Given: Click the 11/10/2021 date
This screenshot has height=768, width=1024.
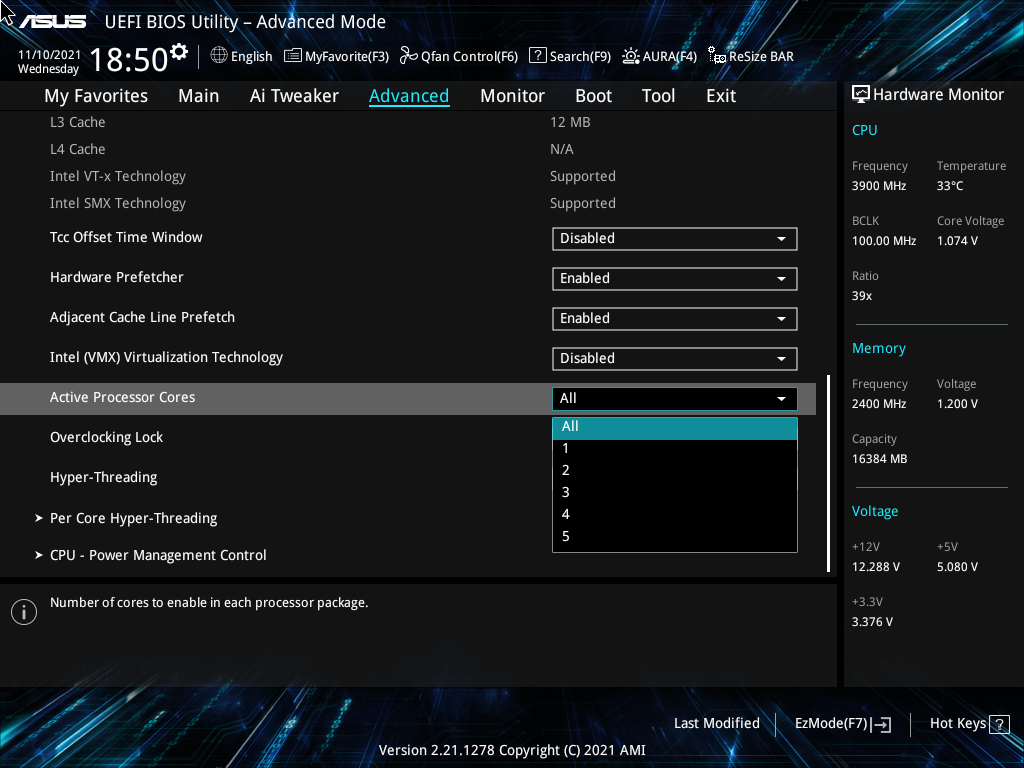Looking at the screenshot, I should tap(49, 55).
